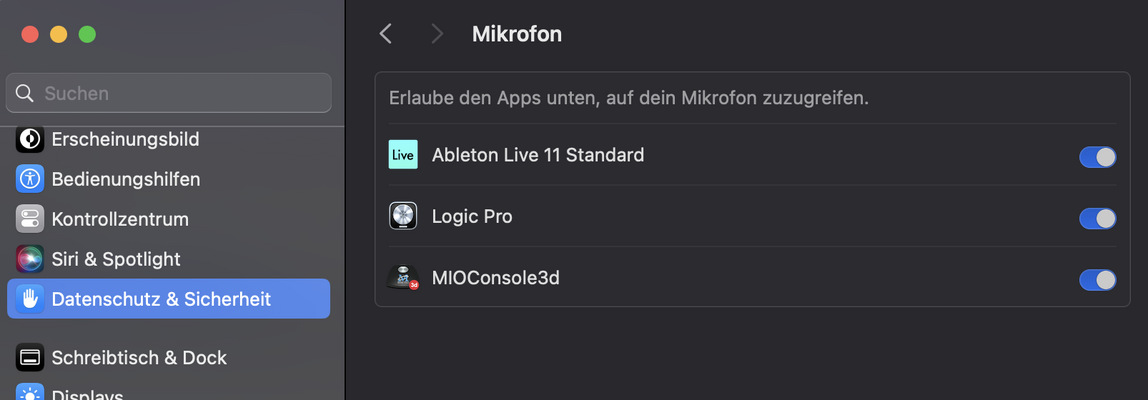Click the Siri & Spotlight icon
The image size is (1148, 400).
30,259
